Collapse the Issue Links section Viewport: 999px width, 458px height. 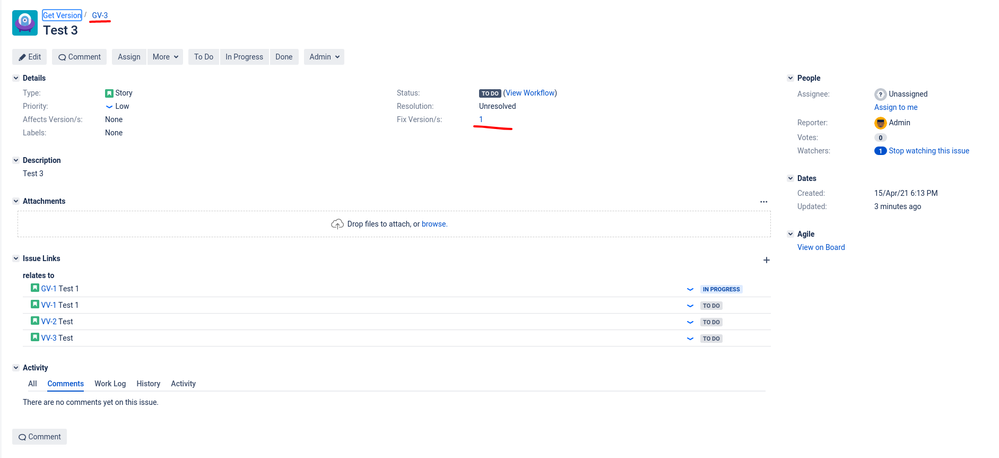16,259
